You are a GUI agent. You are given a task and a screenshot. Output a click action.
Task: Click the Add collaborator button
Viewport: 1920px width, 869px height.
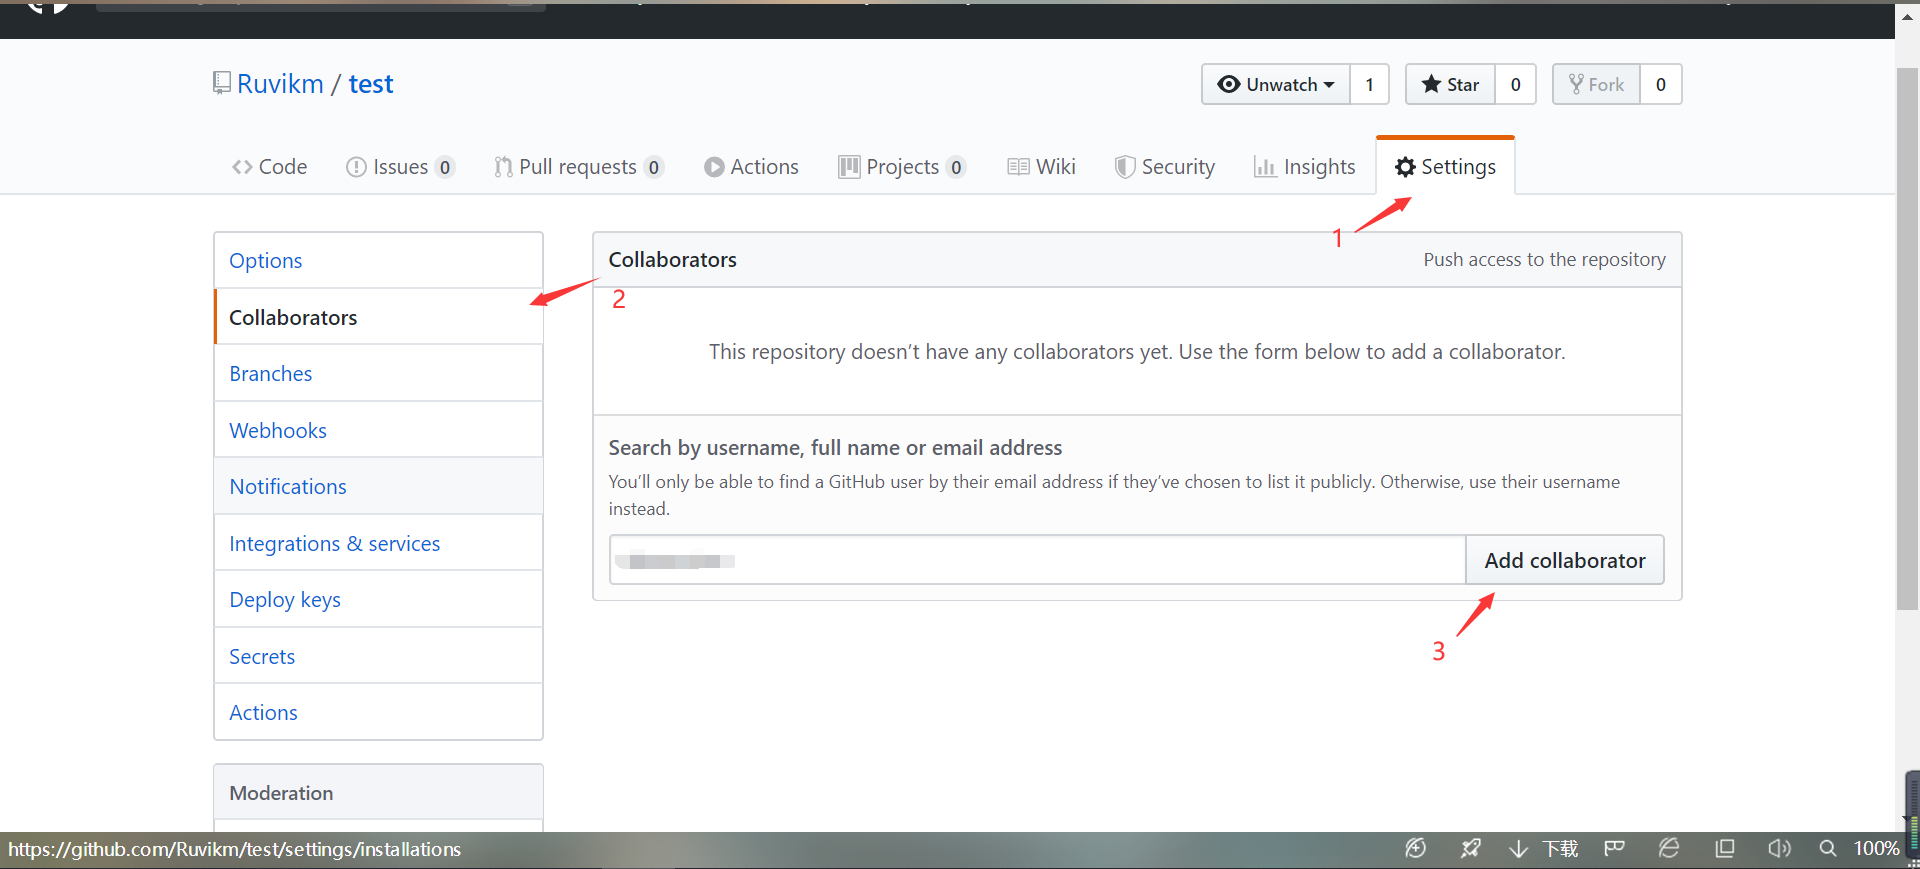[1565, 560]
